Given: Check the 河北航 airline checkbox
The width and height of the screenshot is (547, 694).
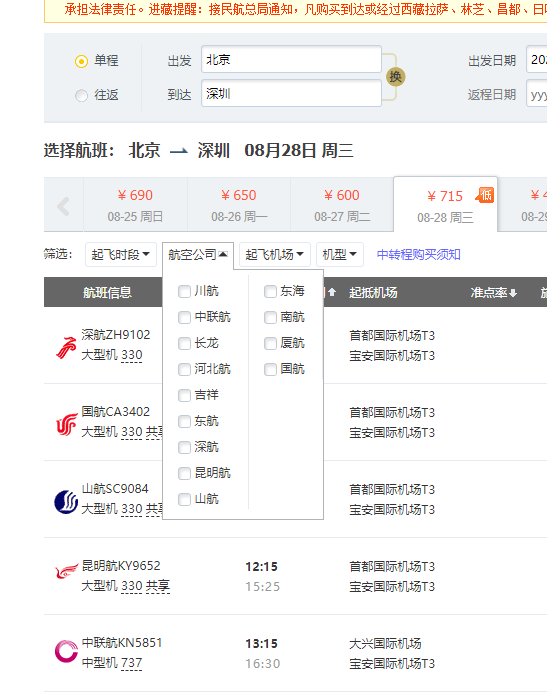Looking at the screenshot, I should pyautogui.click(x=184, y=370).
